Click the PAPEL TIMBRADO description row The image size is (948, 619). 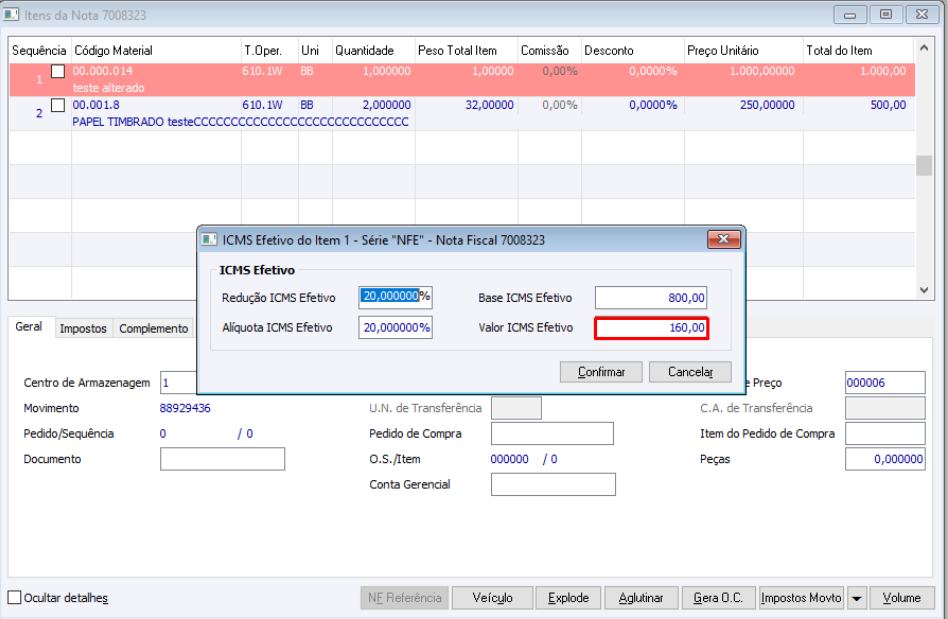tap(241, 122)
